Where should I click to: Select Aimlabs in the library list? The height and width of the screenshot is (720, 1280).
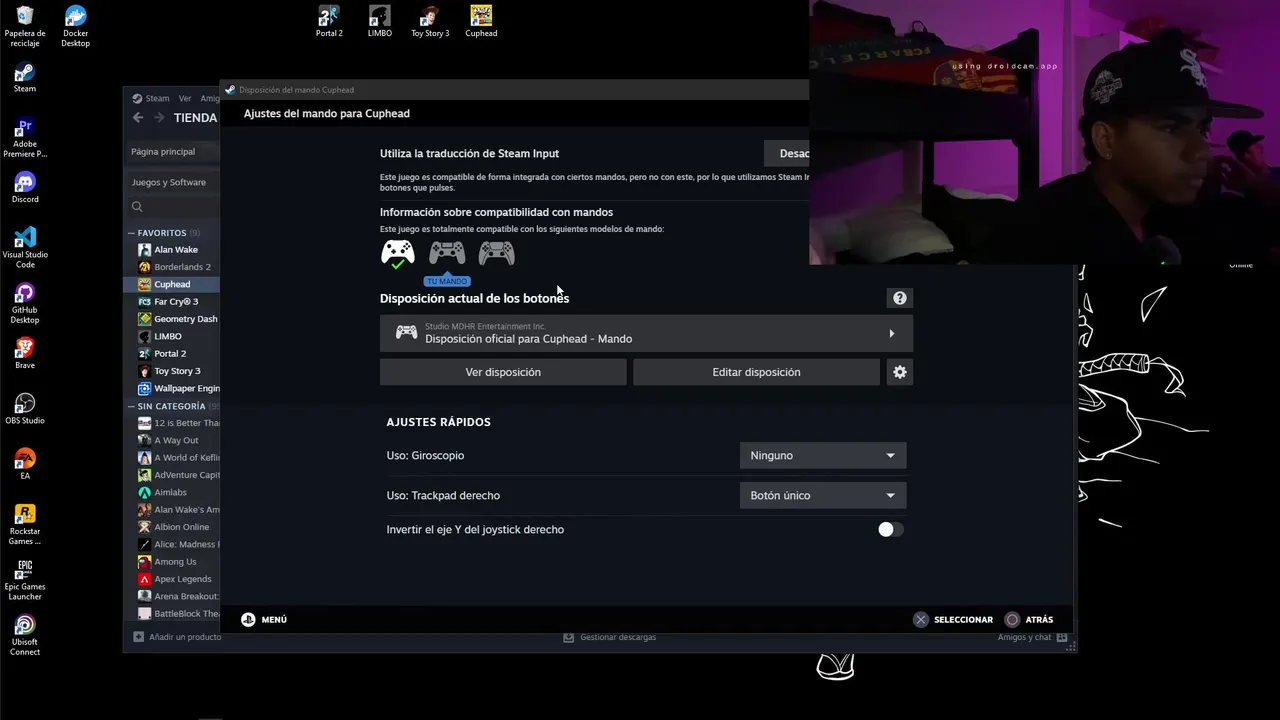point(172,492)
